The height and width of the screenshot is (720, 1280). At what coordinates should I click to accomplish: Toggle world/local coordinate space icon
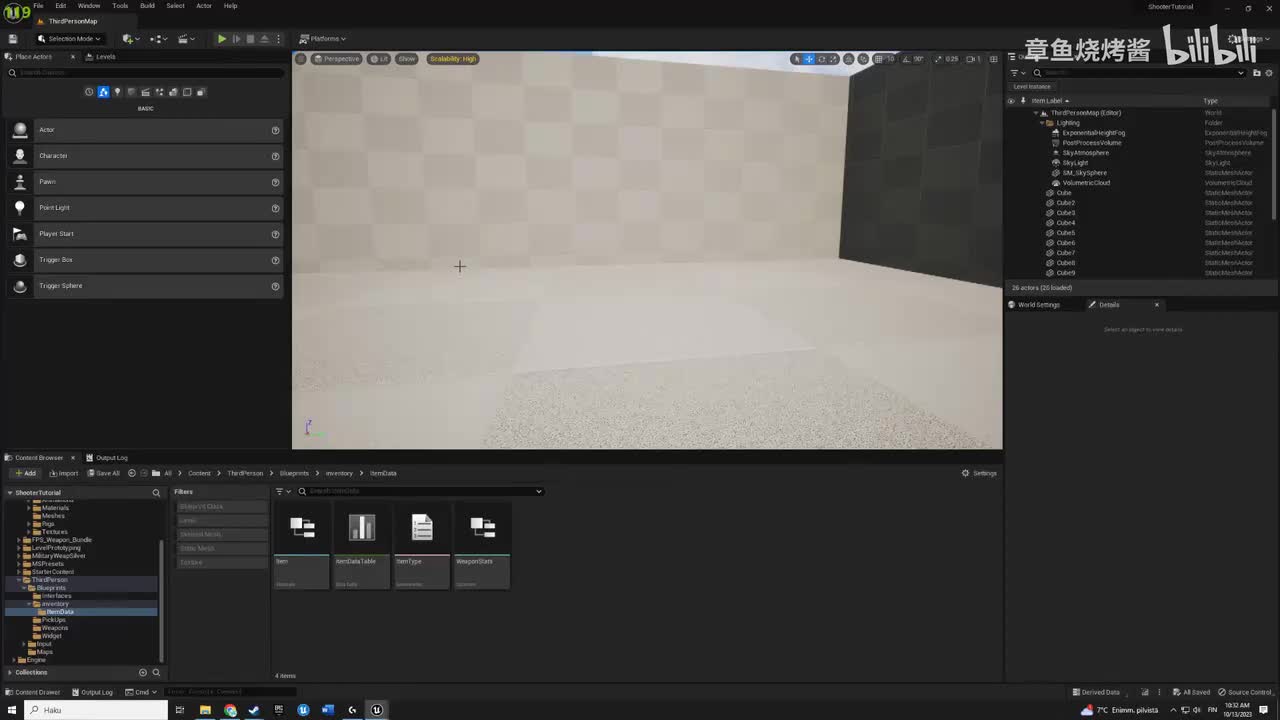pos(849,59)
